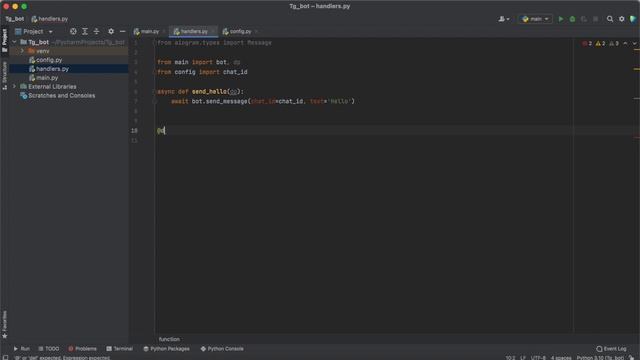The image size is (640, 360).
Task: Go to next highlighted error arrow
Action: (x=634, y=43)
